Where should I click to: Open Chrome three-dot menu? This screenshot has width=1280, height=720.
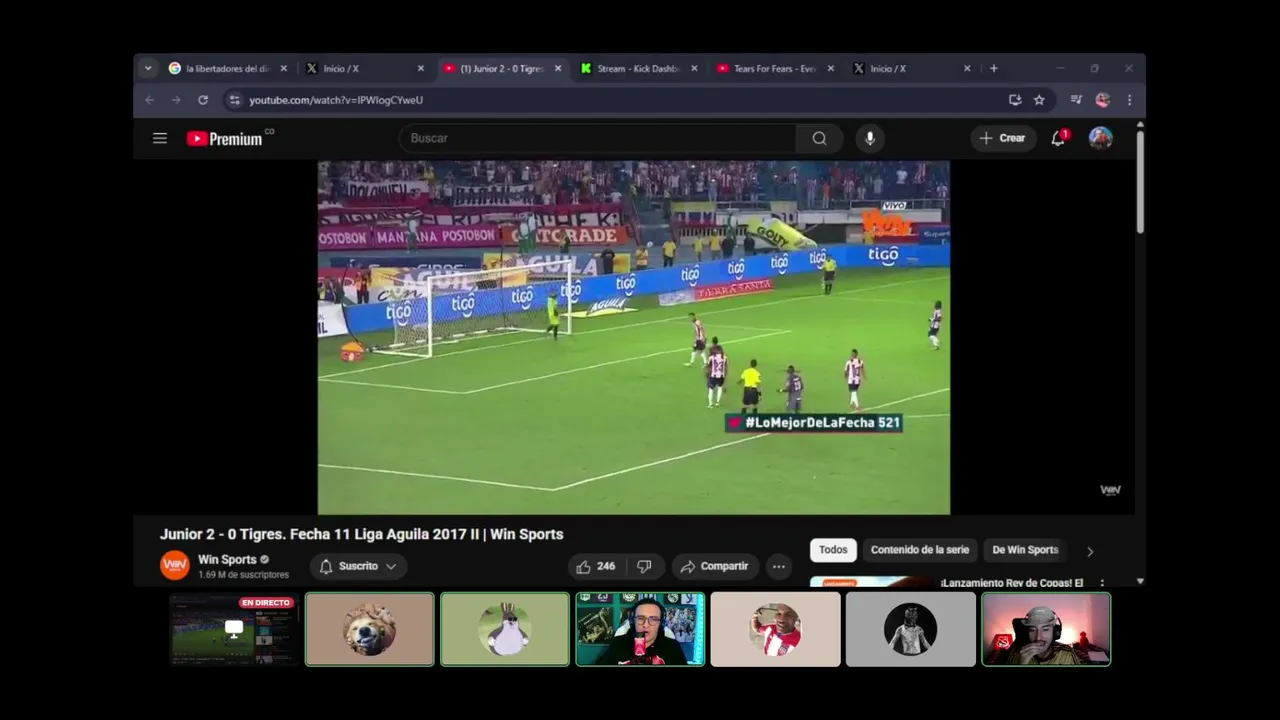tap(1129, 100)
